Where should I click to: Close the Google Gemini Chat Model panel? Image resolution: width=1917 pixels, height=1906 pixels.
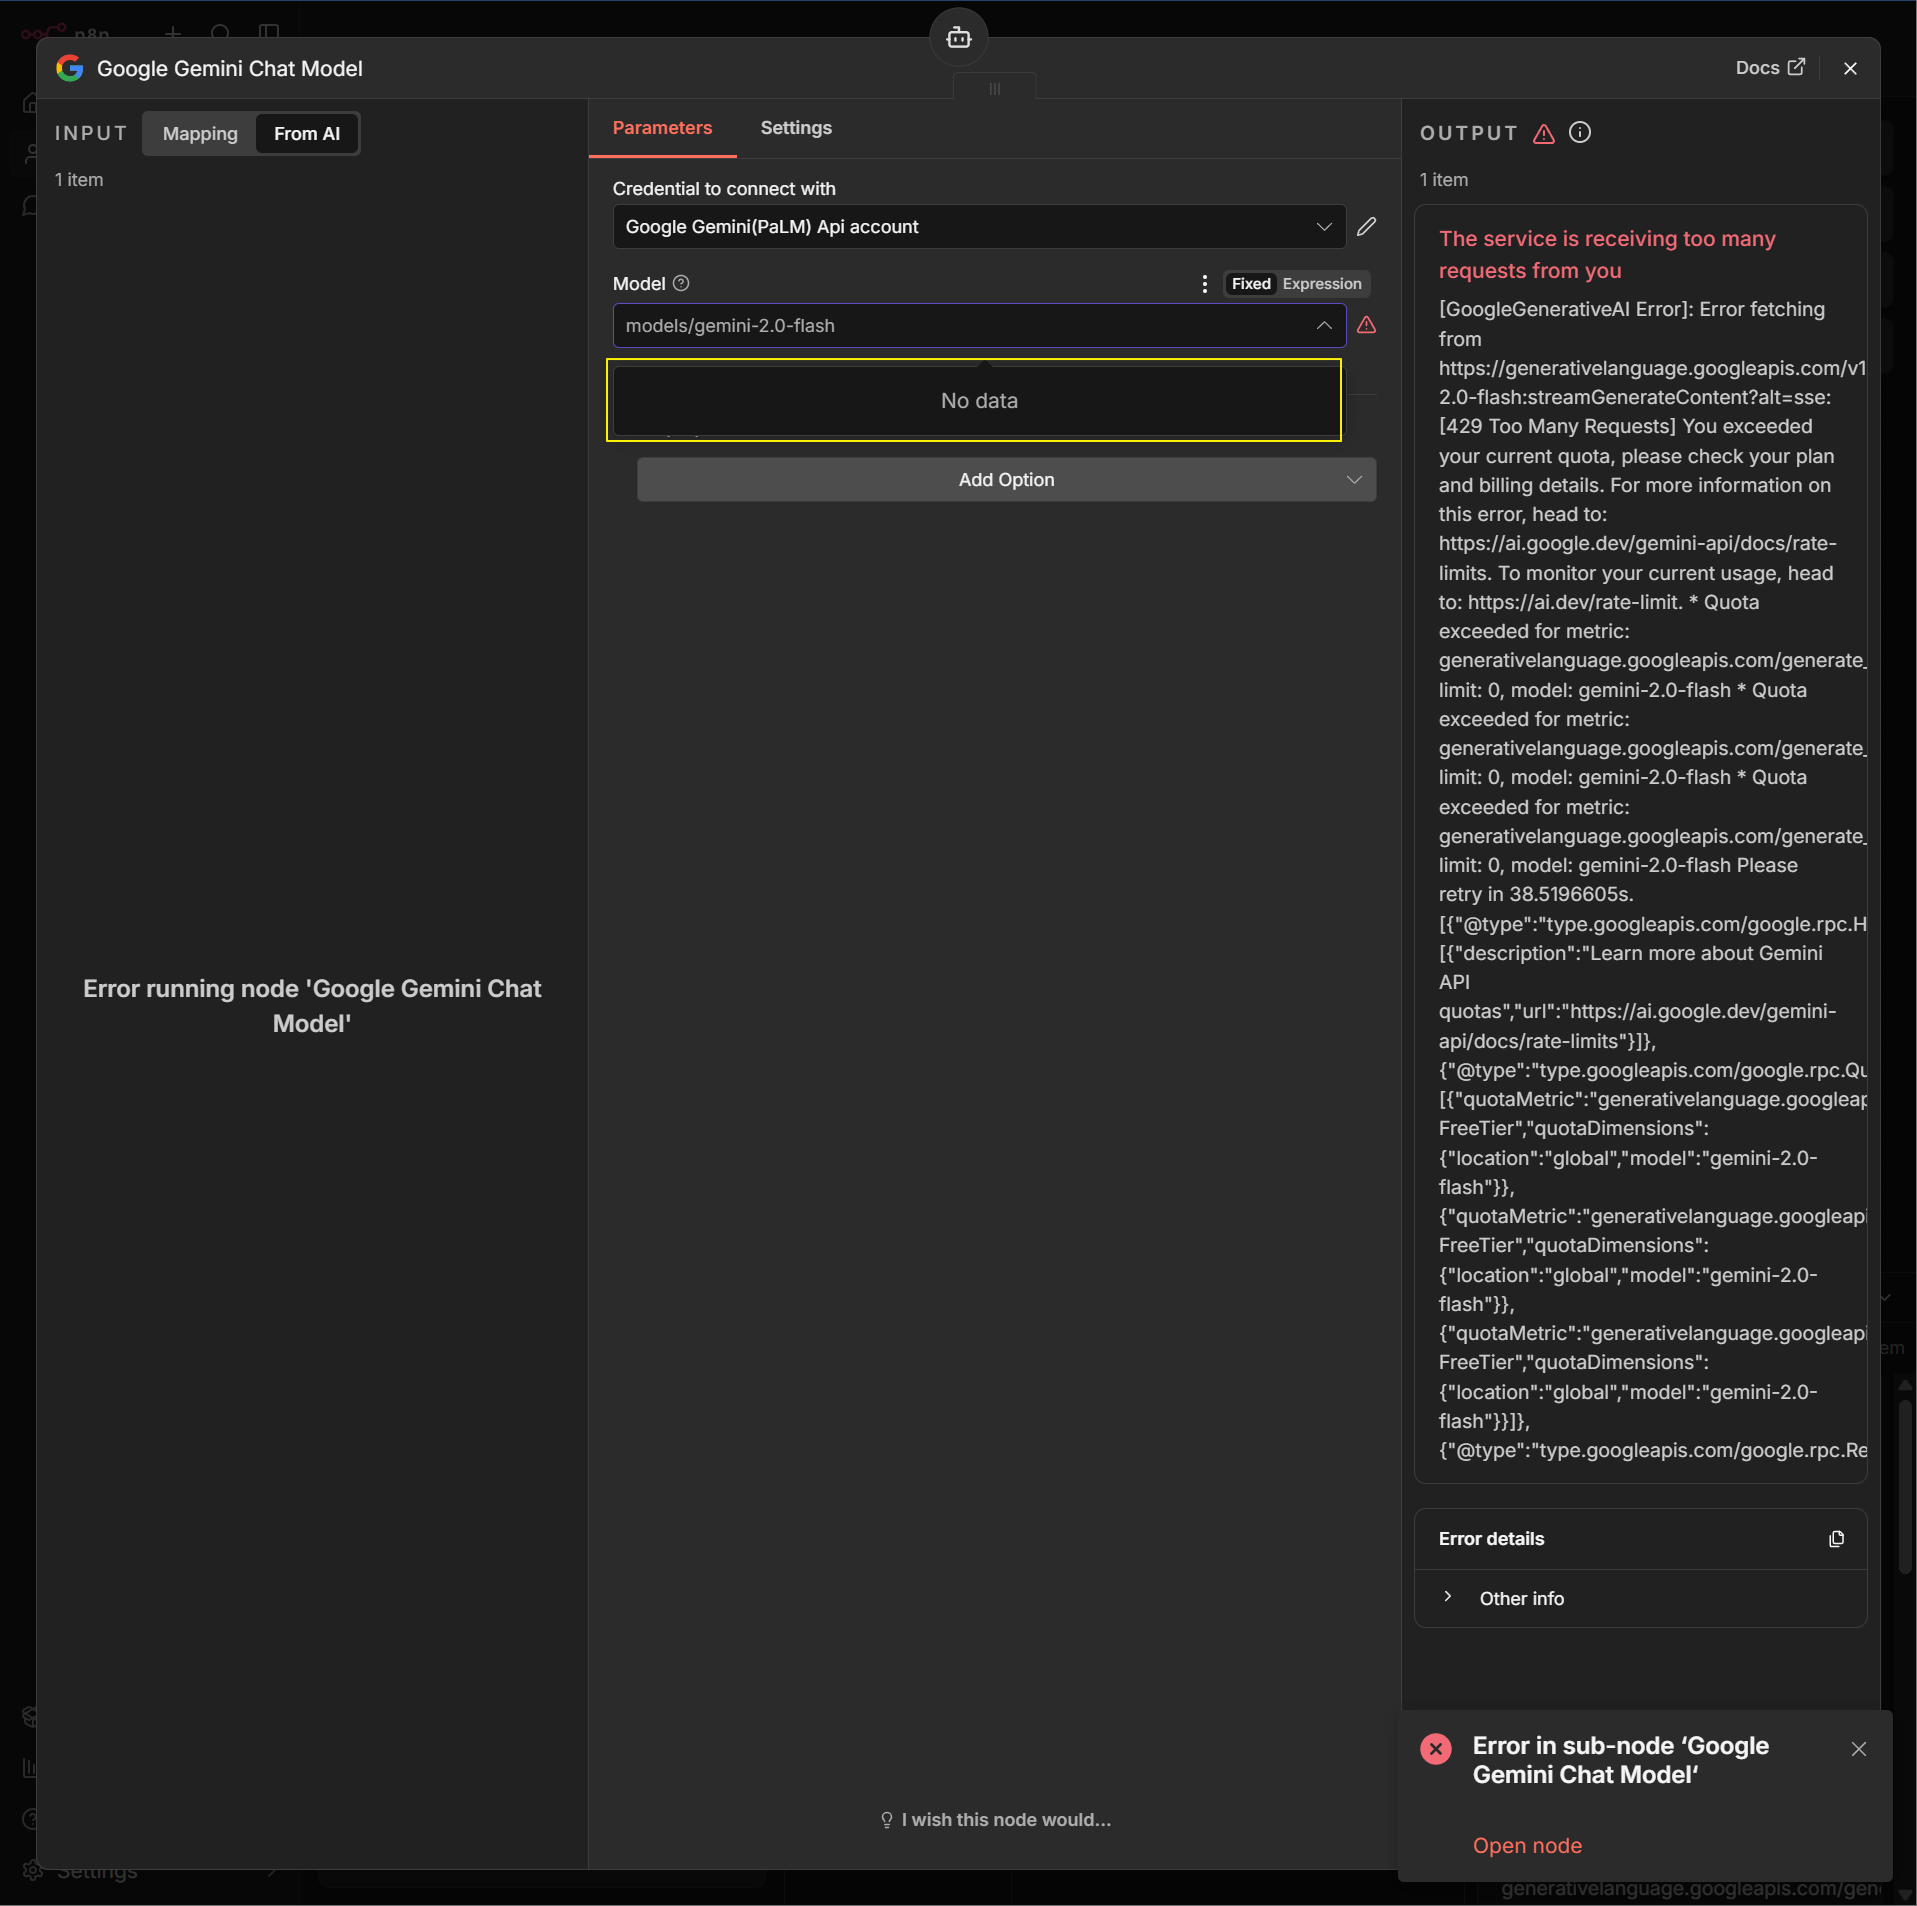click(x=1849, y=68)
